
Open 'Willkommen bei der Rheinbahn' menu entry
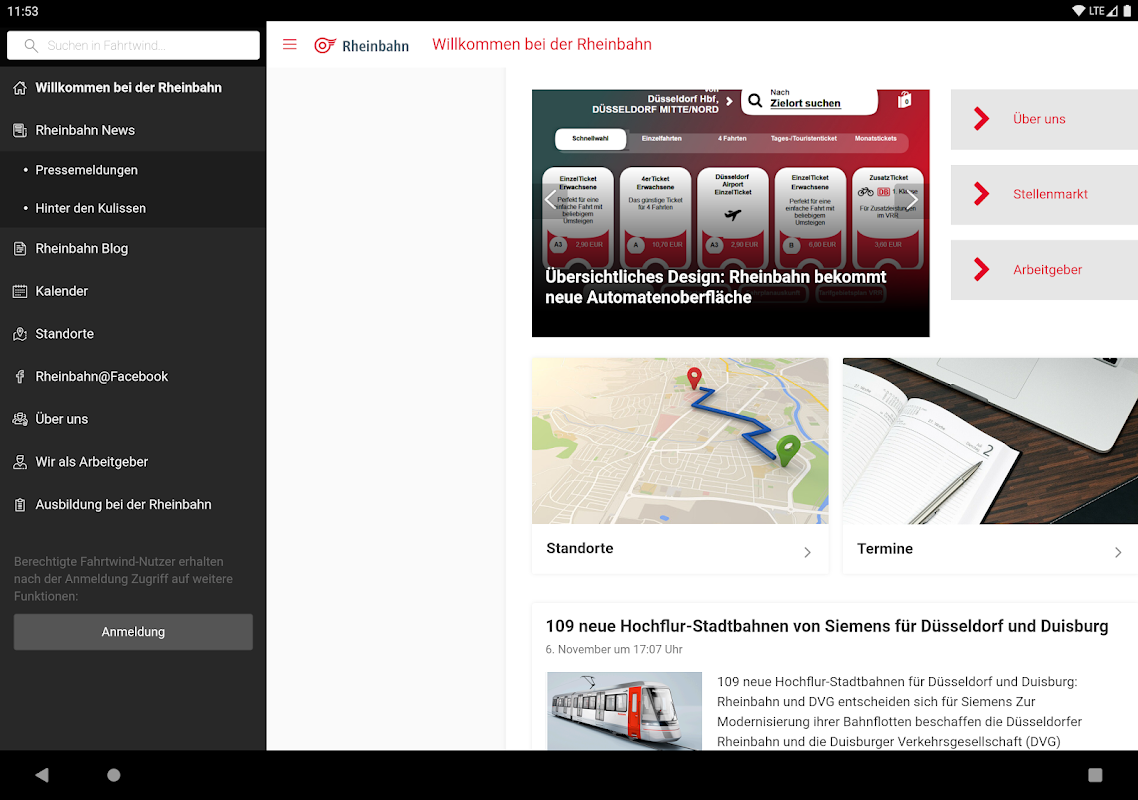coord(133,88)
